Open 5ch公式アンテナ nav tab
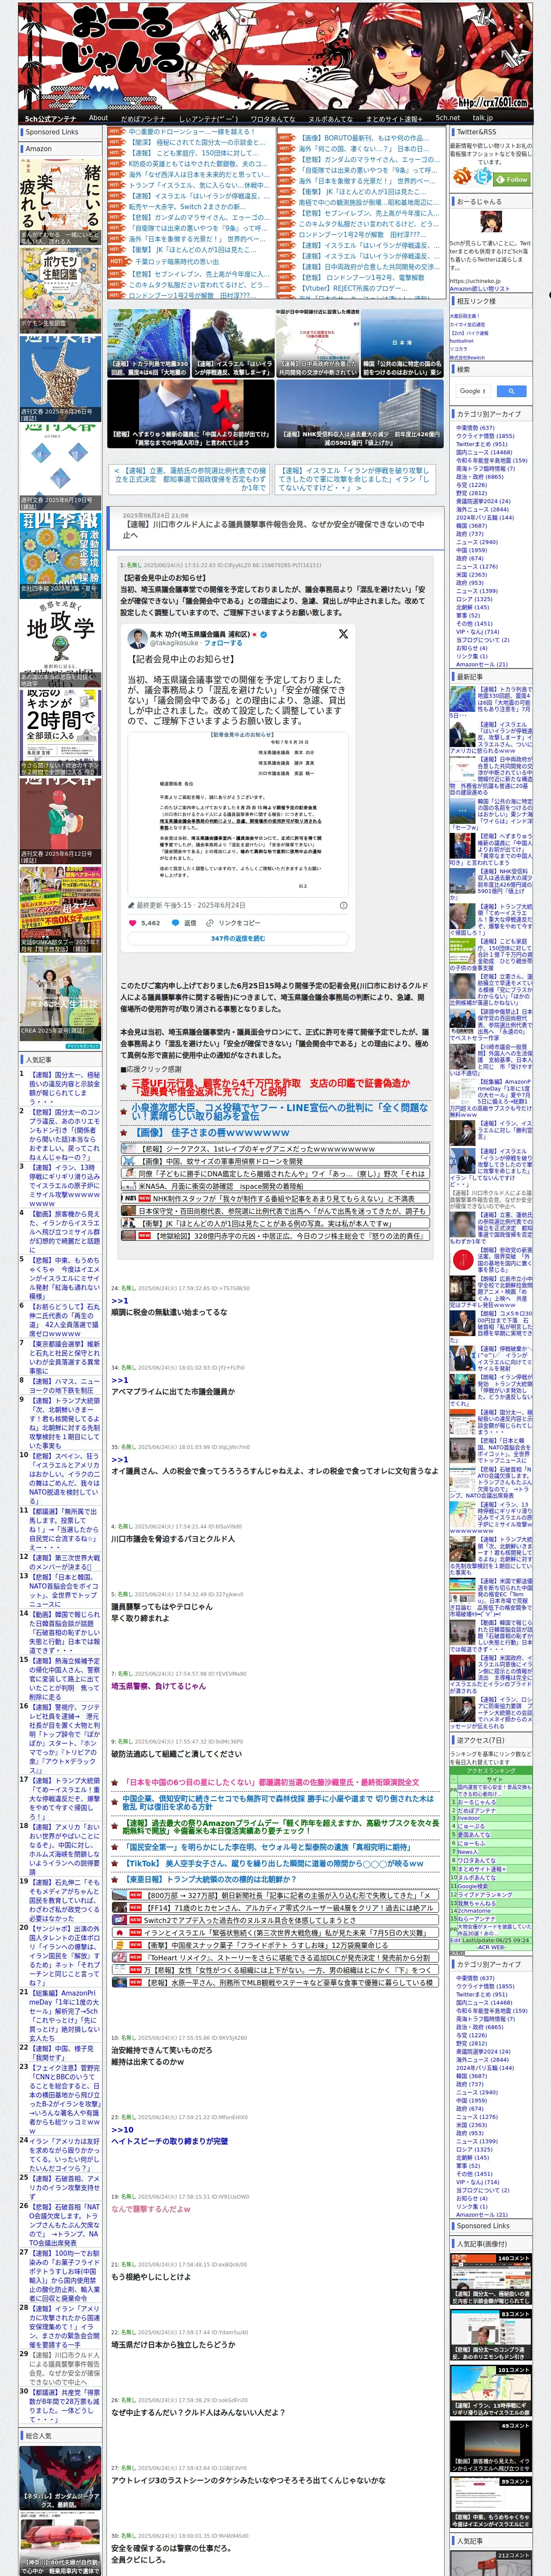Viewport: 551px width, 2576px height. tap(51, 118)
